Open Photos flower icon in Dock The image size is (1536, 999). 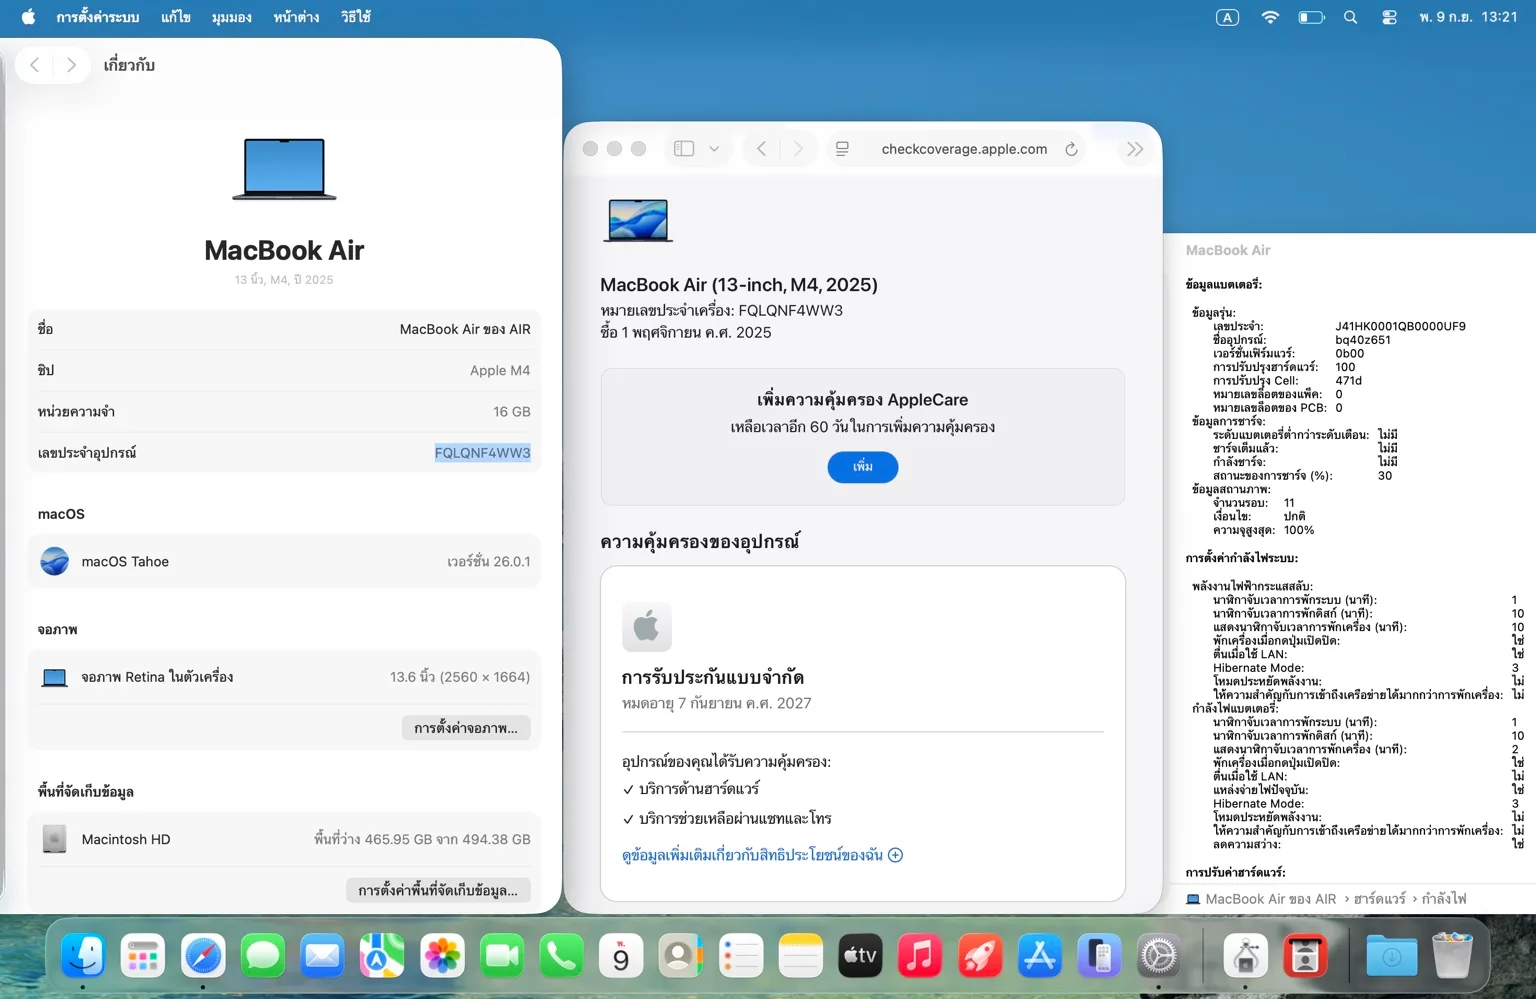442,957
